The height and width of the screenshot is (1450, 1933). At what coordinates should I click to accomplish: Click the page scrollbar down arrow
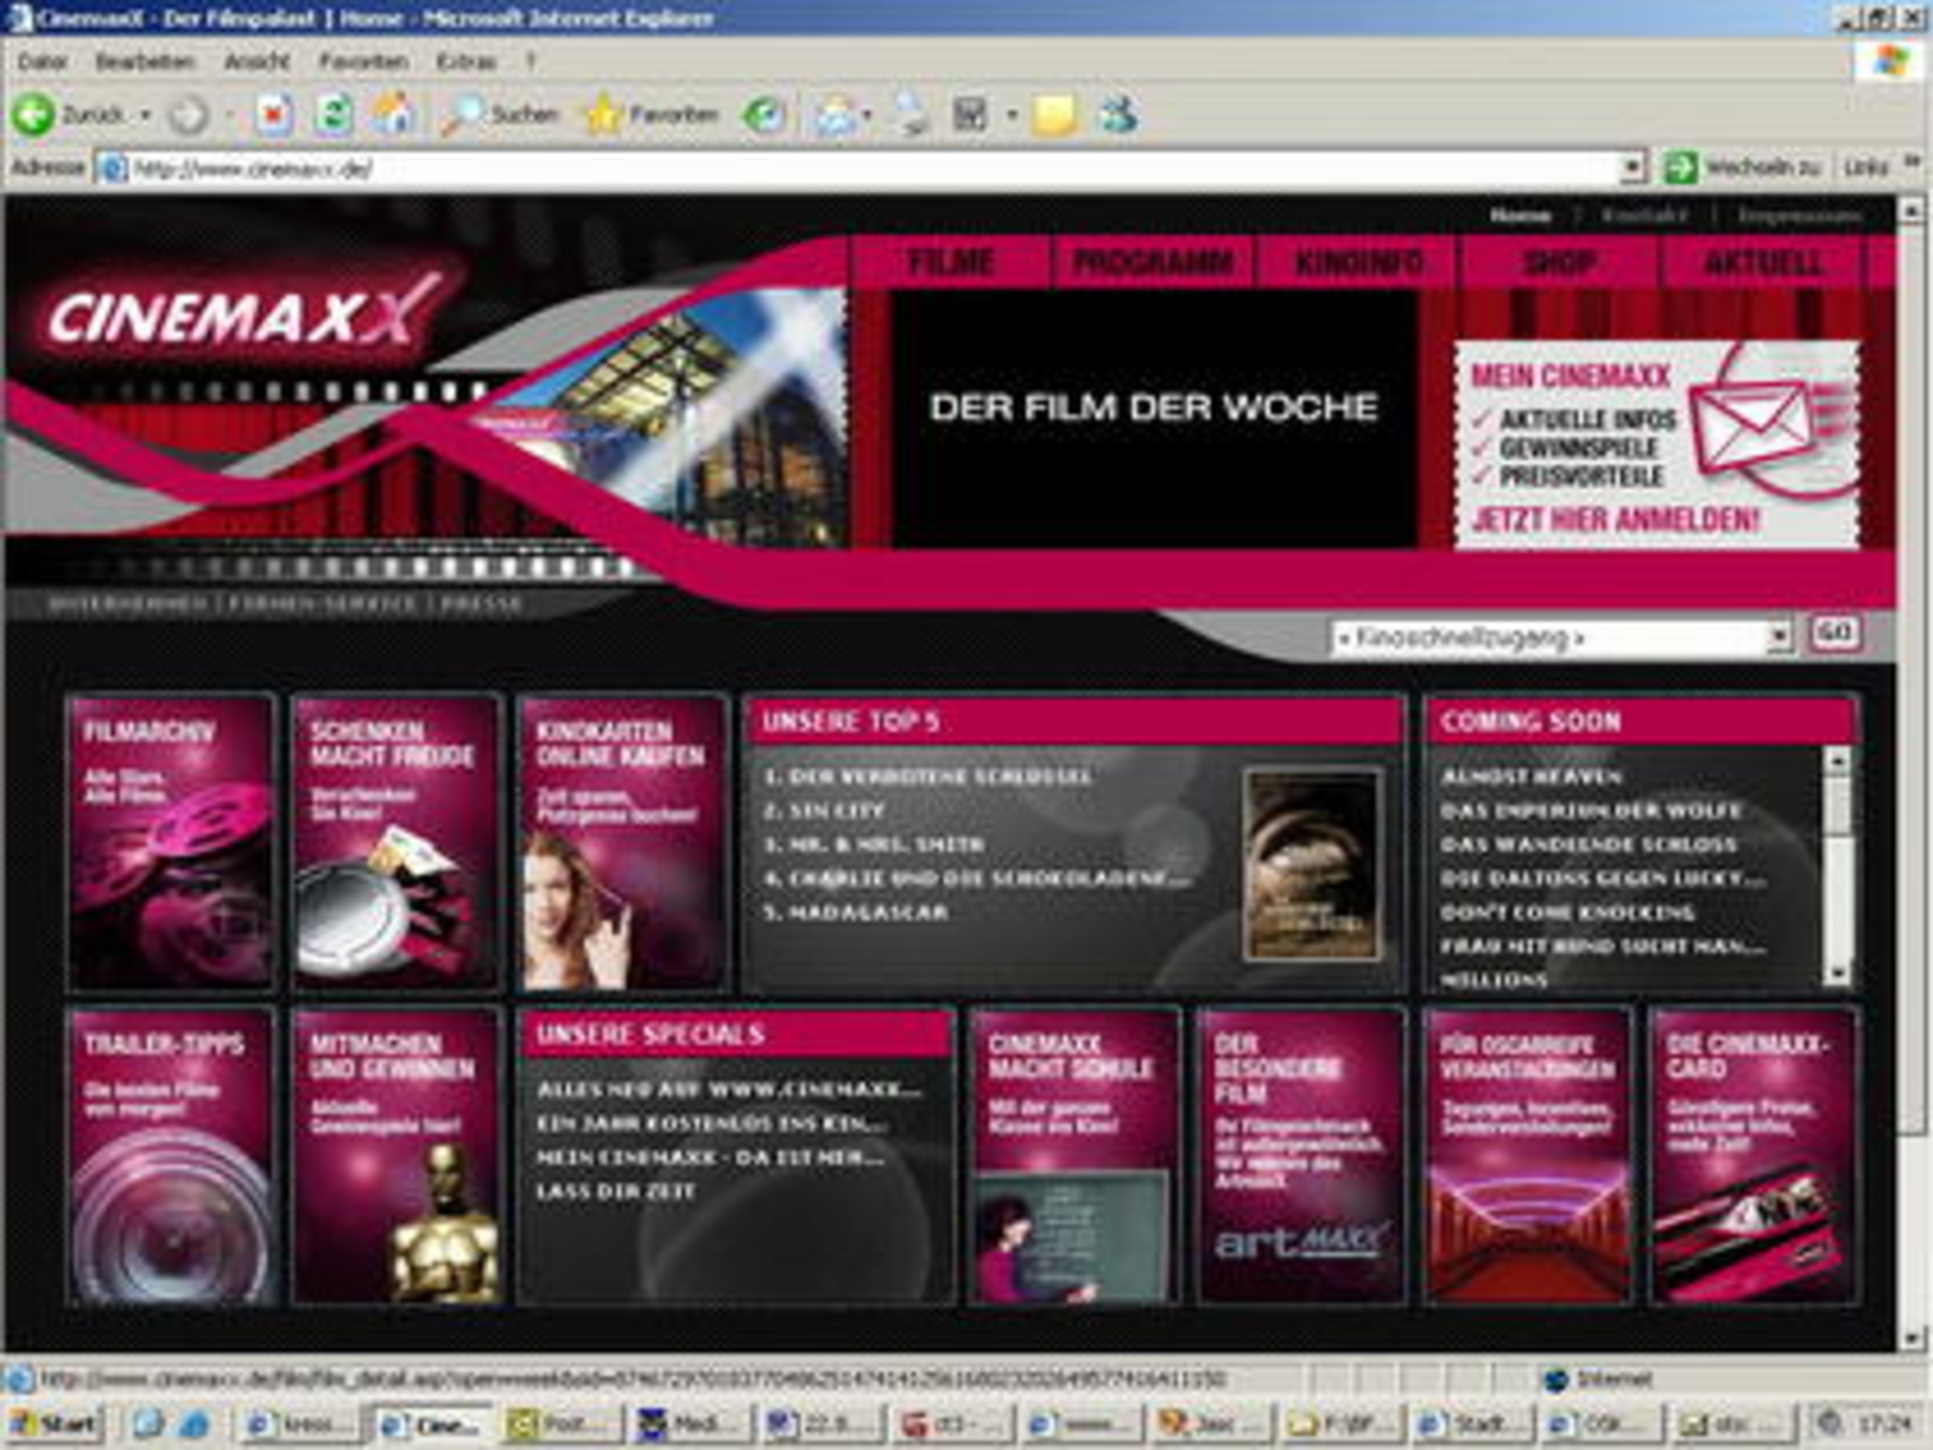coord(1910,1337)
